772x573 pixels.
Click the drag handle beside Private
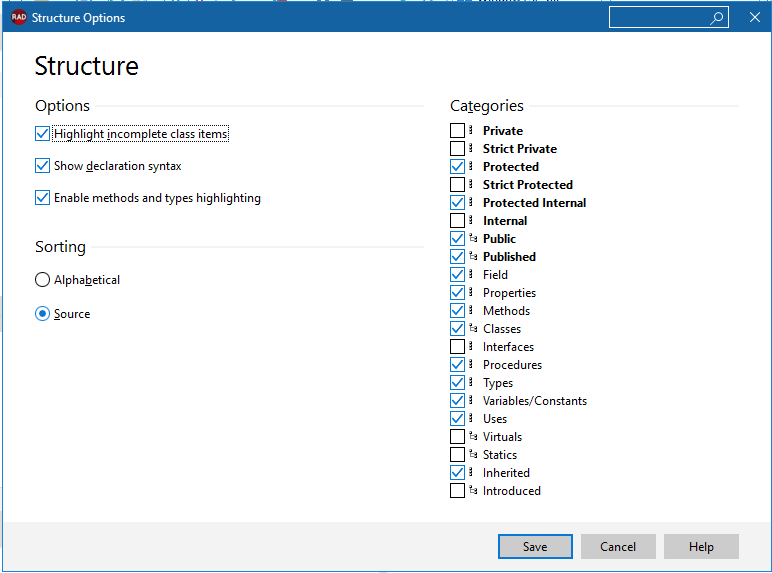471,130
